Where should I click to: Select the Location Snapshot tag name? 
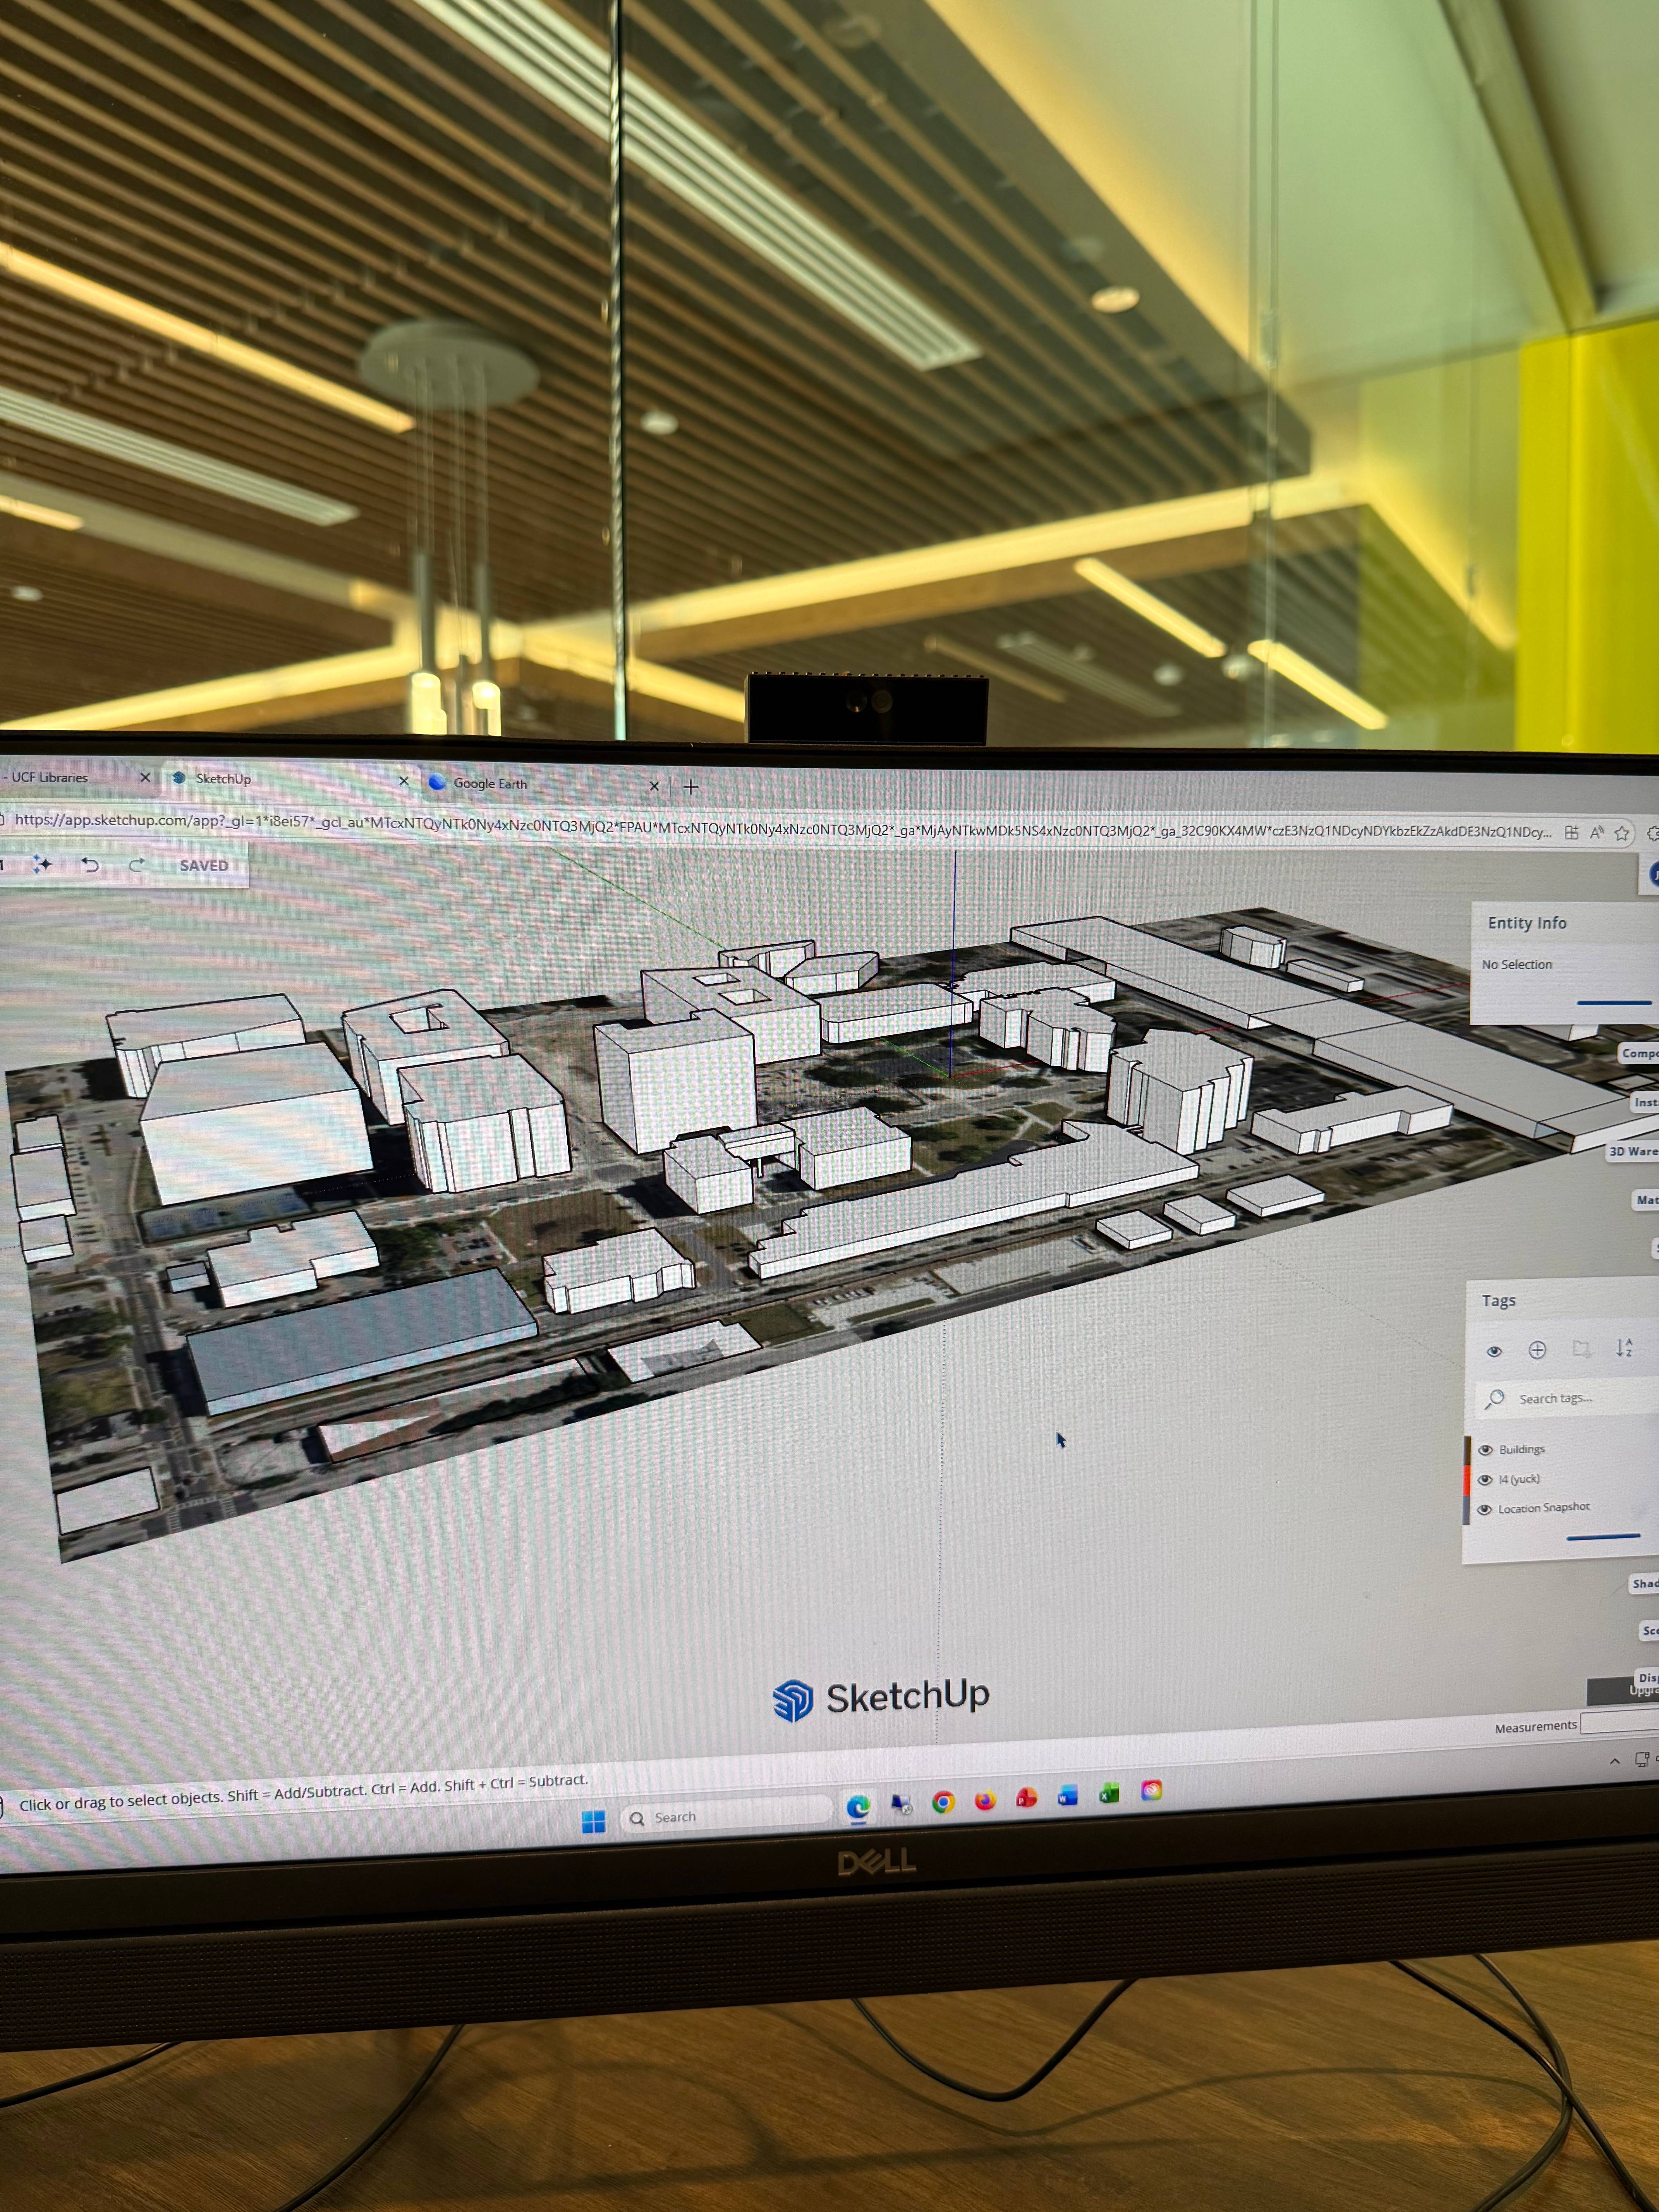click(x=1544, y=1508)
